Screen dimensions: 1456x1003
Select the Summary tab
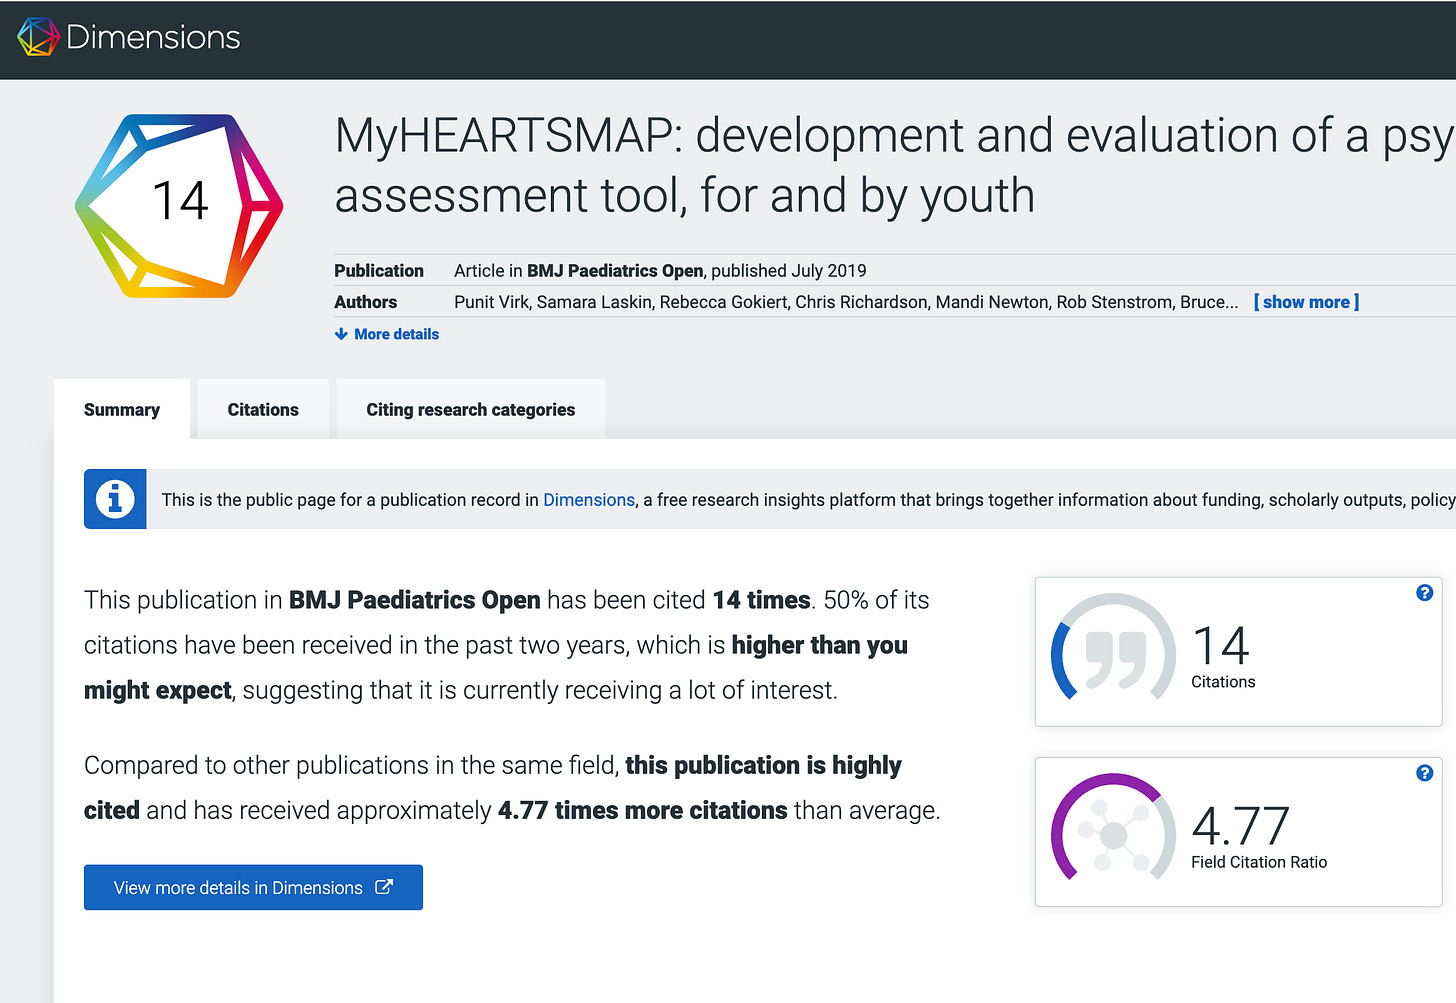pos(122,409)
